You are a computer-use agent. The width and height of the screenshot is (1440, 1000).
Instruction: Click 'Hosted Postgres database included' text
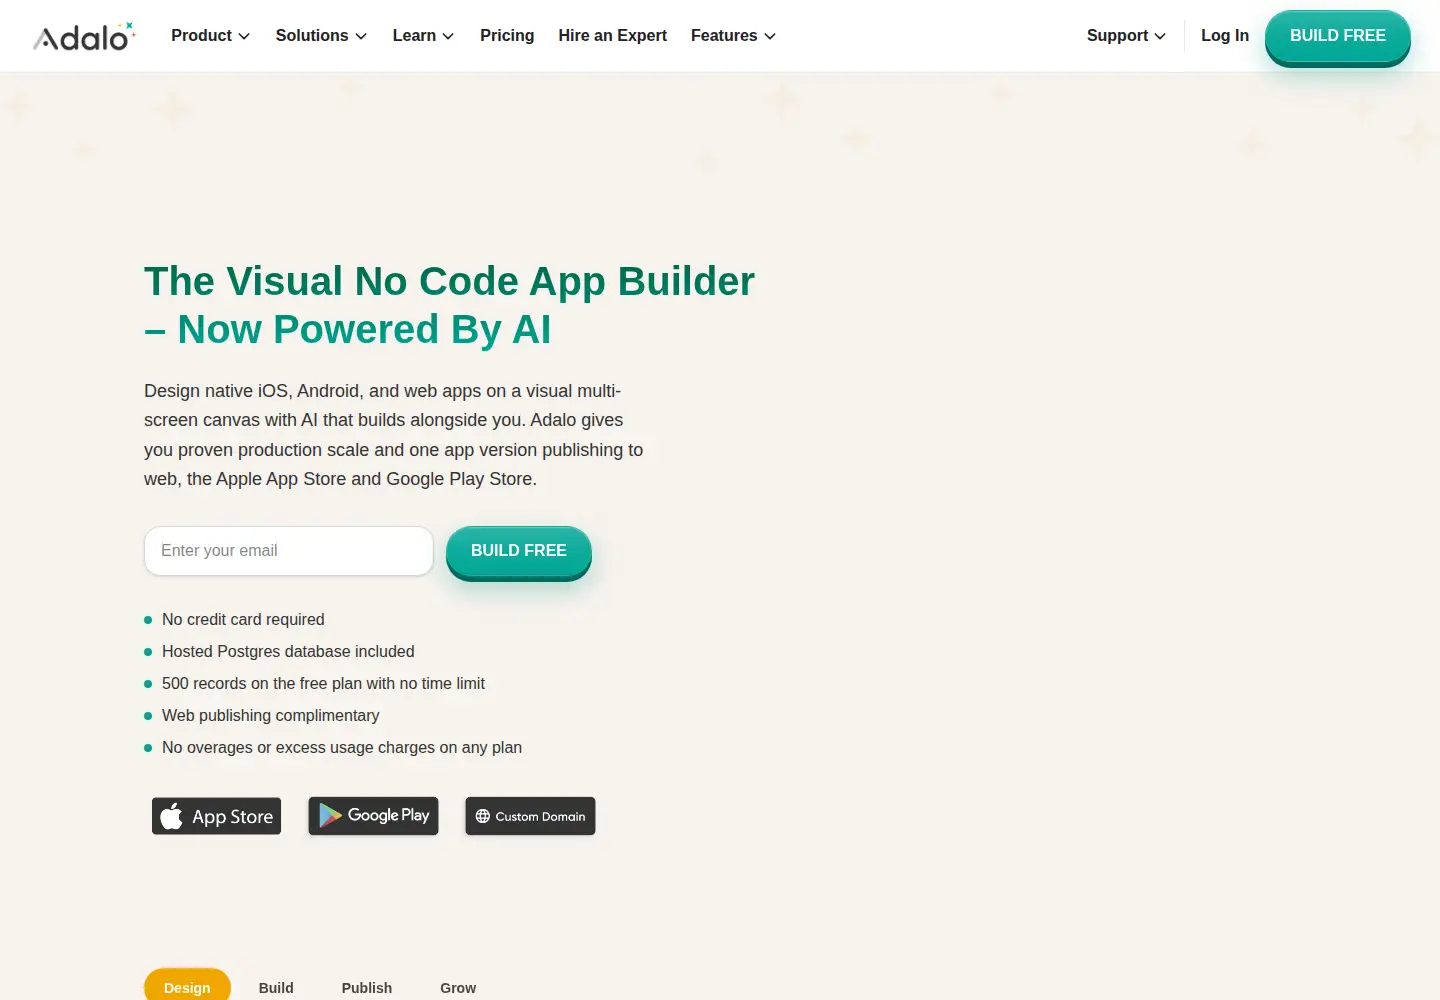[288, 652]
